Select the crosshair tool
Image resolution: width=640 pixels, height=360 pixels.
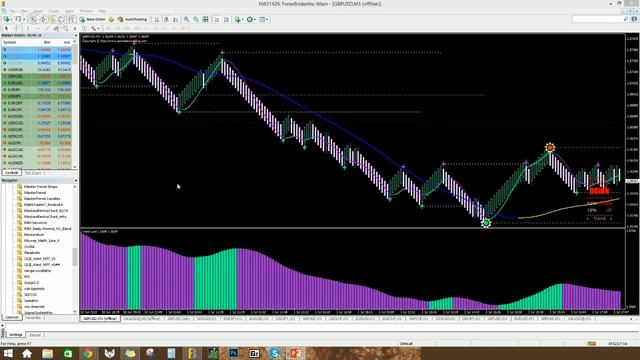pyautogui.click(x=16, y=28)
